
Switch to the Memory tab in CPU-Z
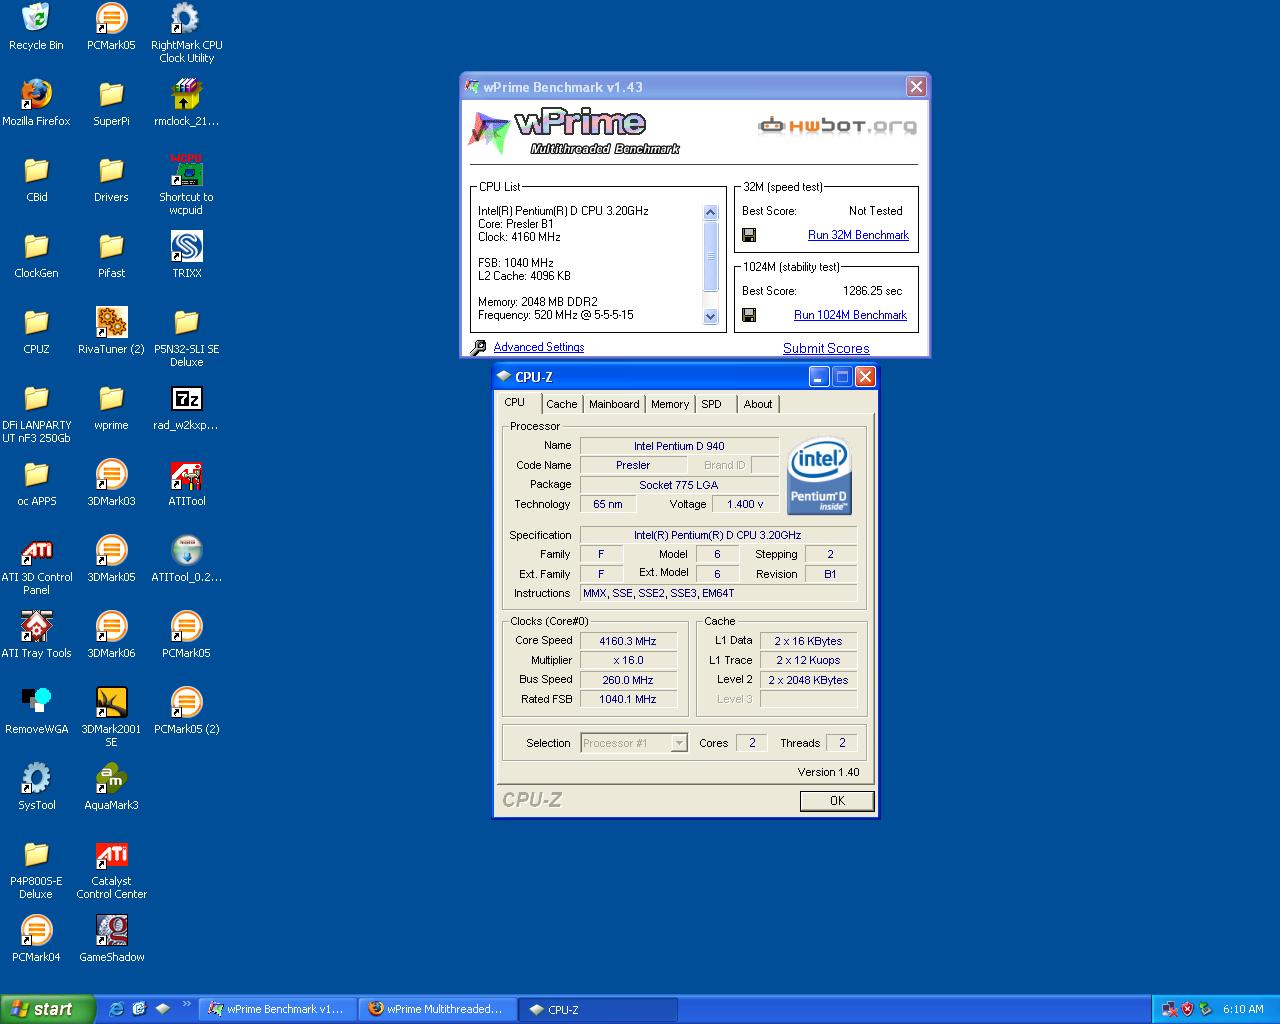pos(670,404)
